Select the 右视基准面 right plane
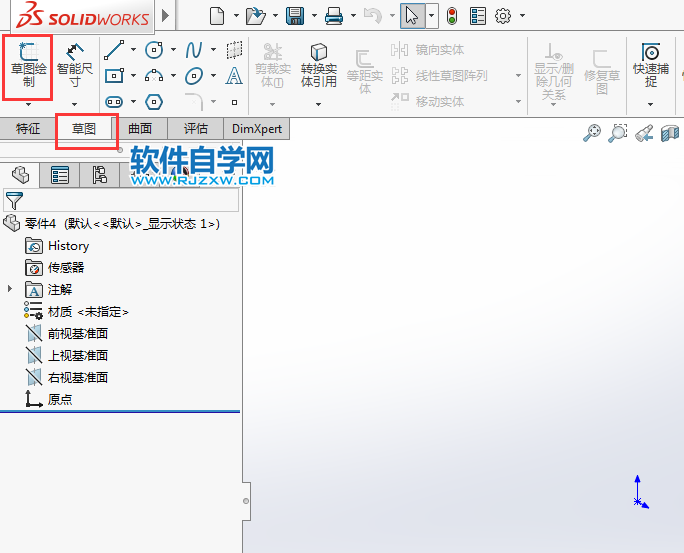The width and height of the screenshot is (684, 553). pos(66,377)
